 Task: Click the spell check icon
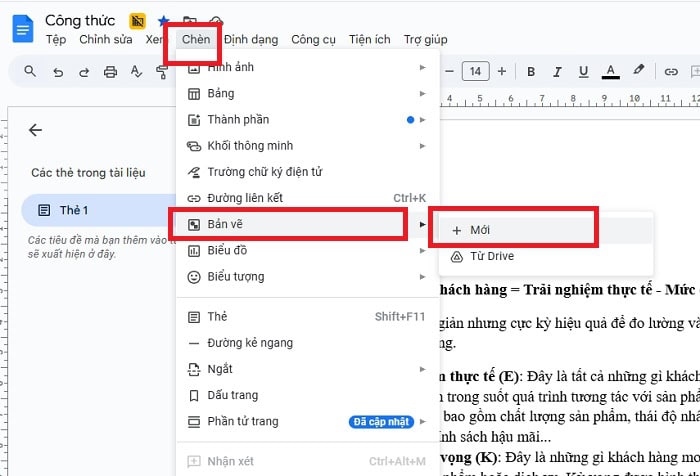point(137,72)
